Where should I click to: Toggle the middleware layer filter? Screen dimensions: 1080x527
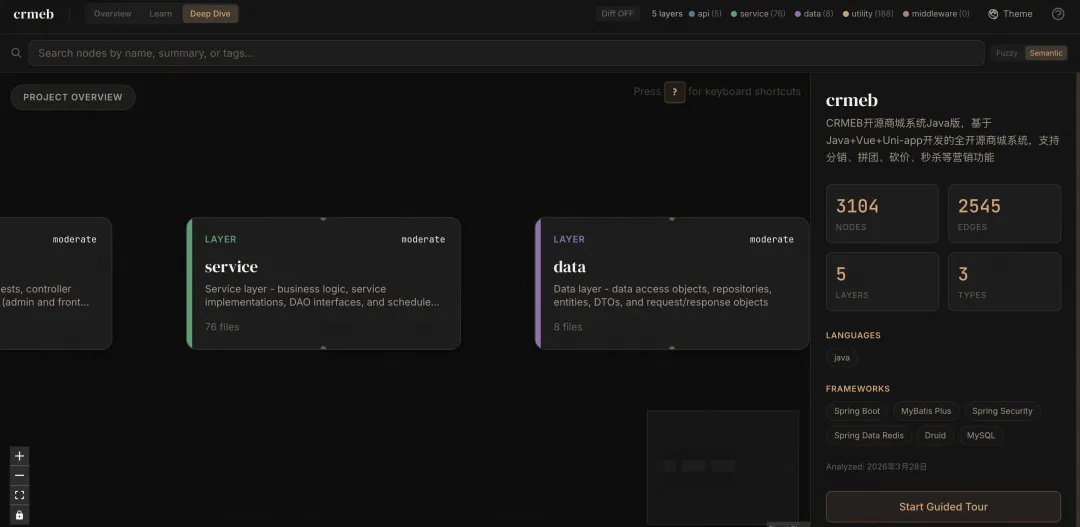point(936,14)
